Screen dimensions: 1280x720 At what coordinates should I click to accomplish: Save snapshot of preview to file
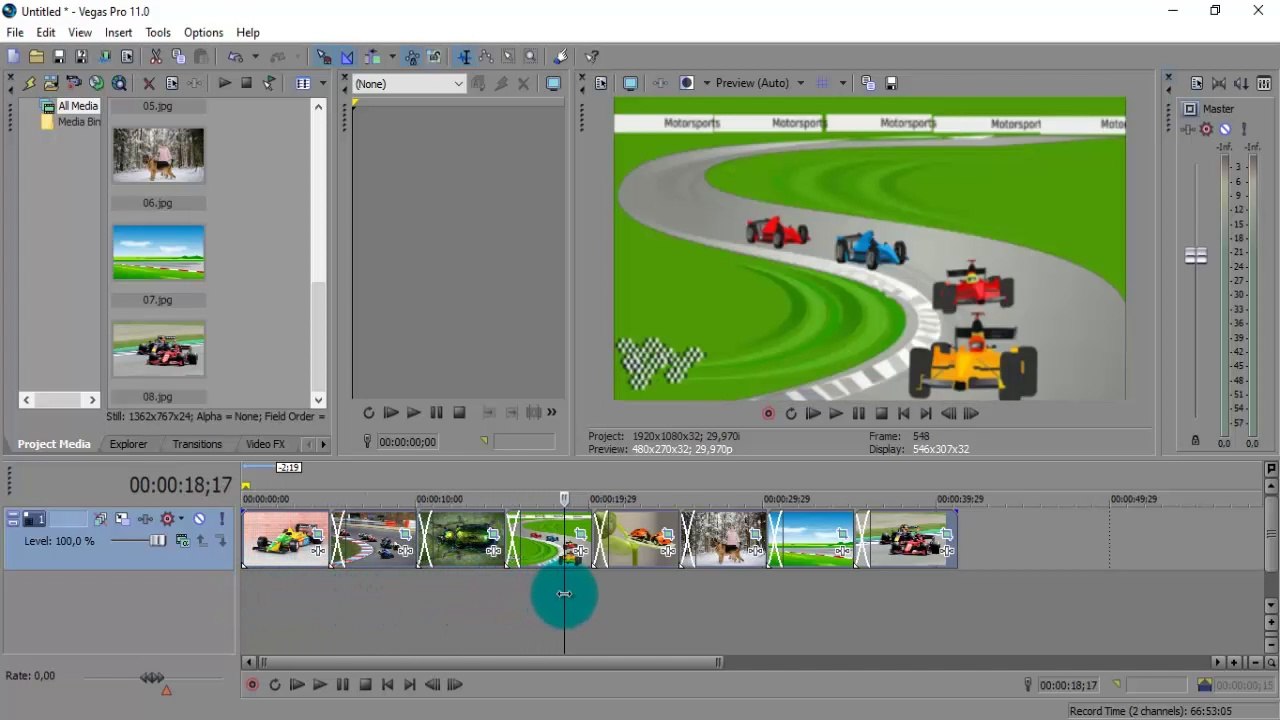tap(891, 84)
